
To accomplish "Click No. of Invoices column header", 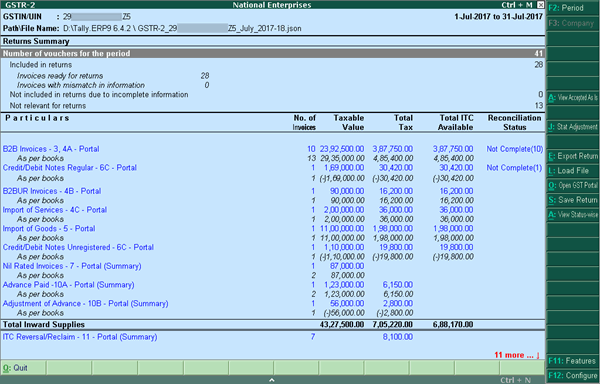I will (304, 123).
